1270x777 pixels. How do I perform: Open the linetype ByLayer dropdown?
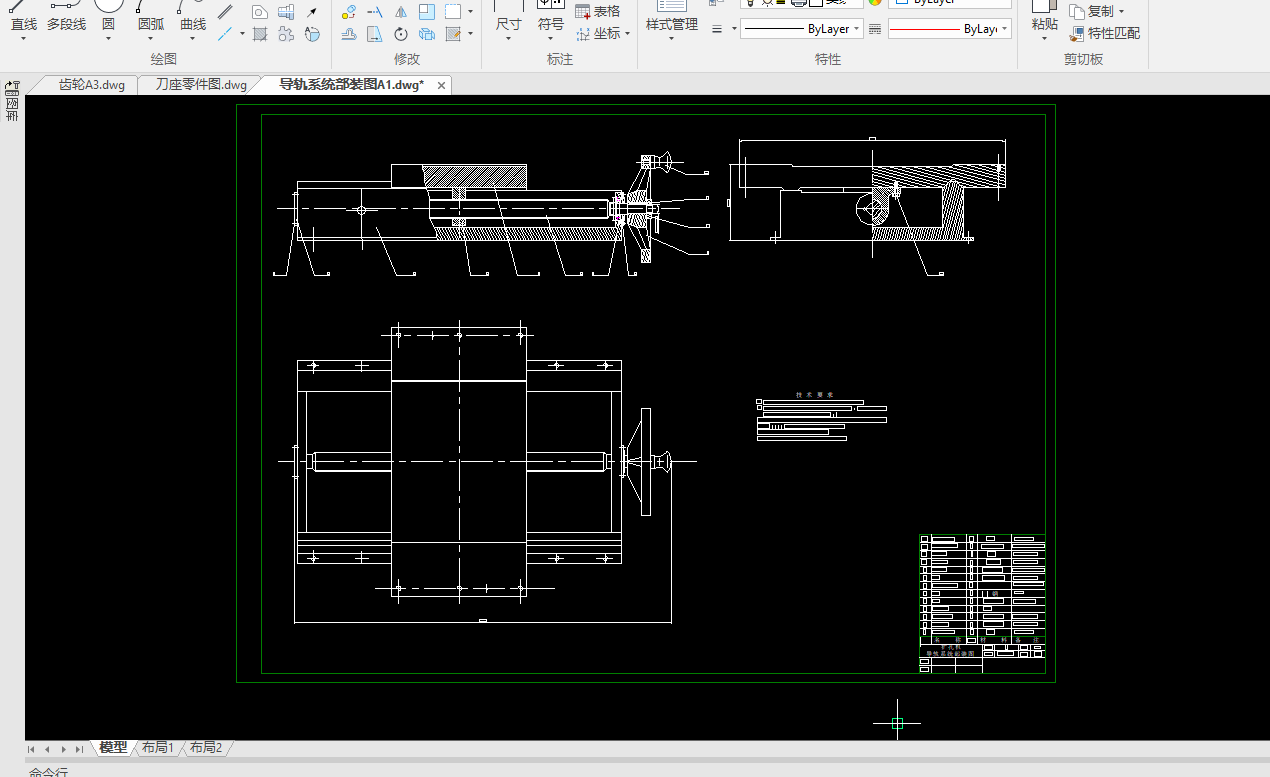click(802, 29)
